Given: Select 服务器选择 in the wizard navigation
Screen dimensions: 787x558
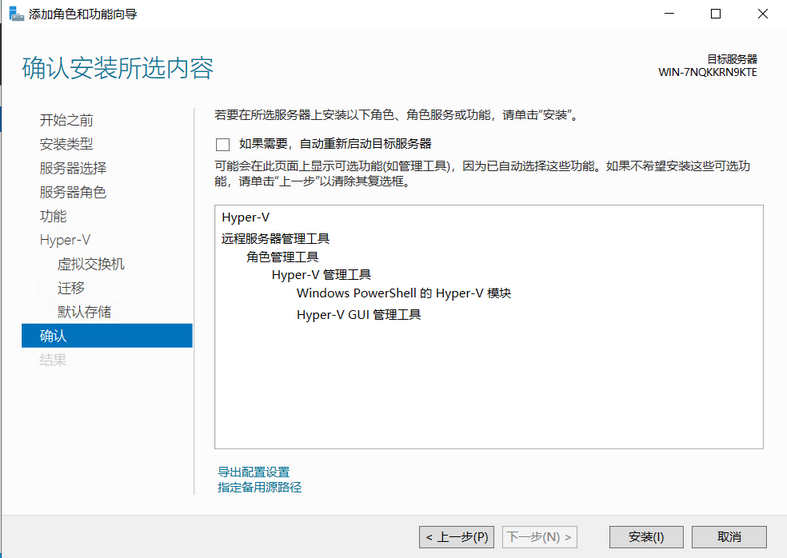Looking at the screenshot, I should coord(73,168).
